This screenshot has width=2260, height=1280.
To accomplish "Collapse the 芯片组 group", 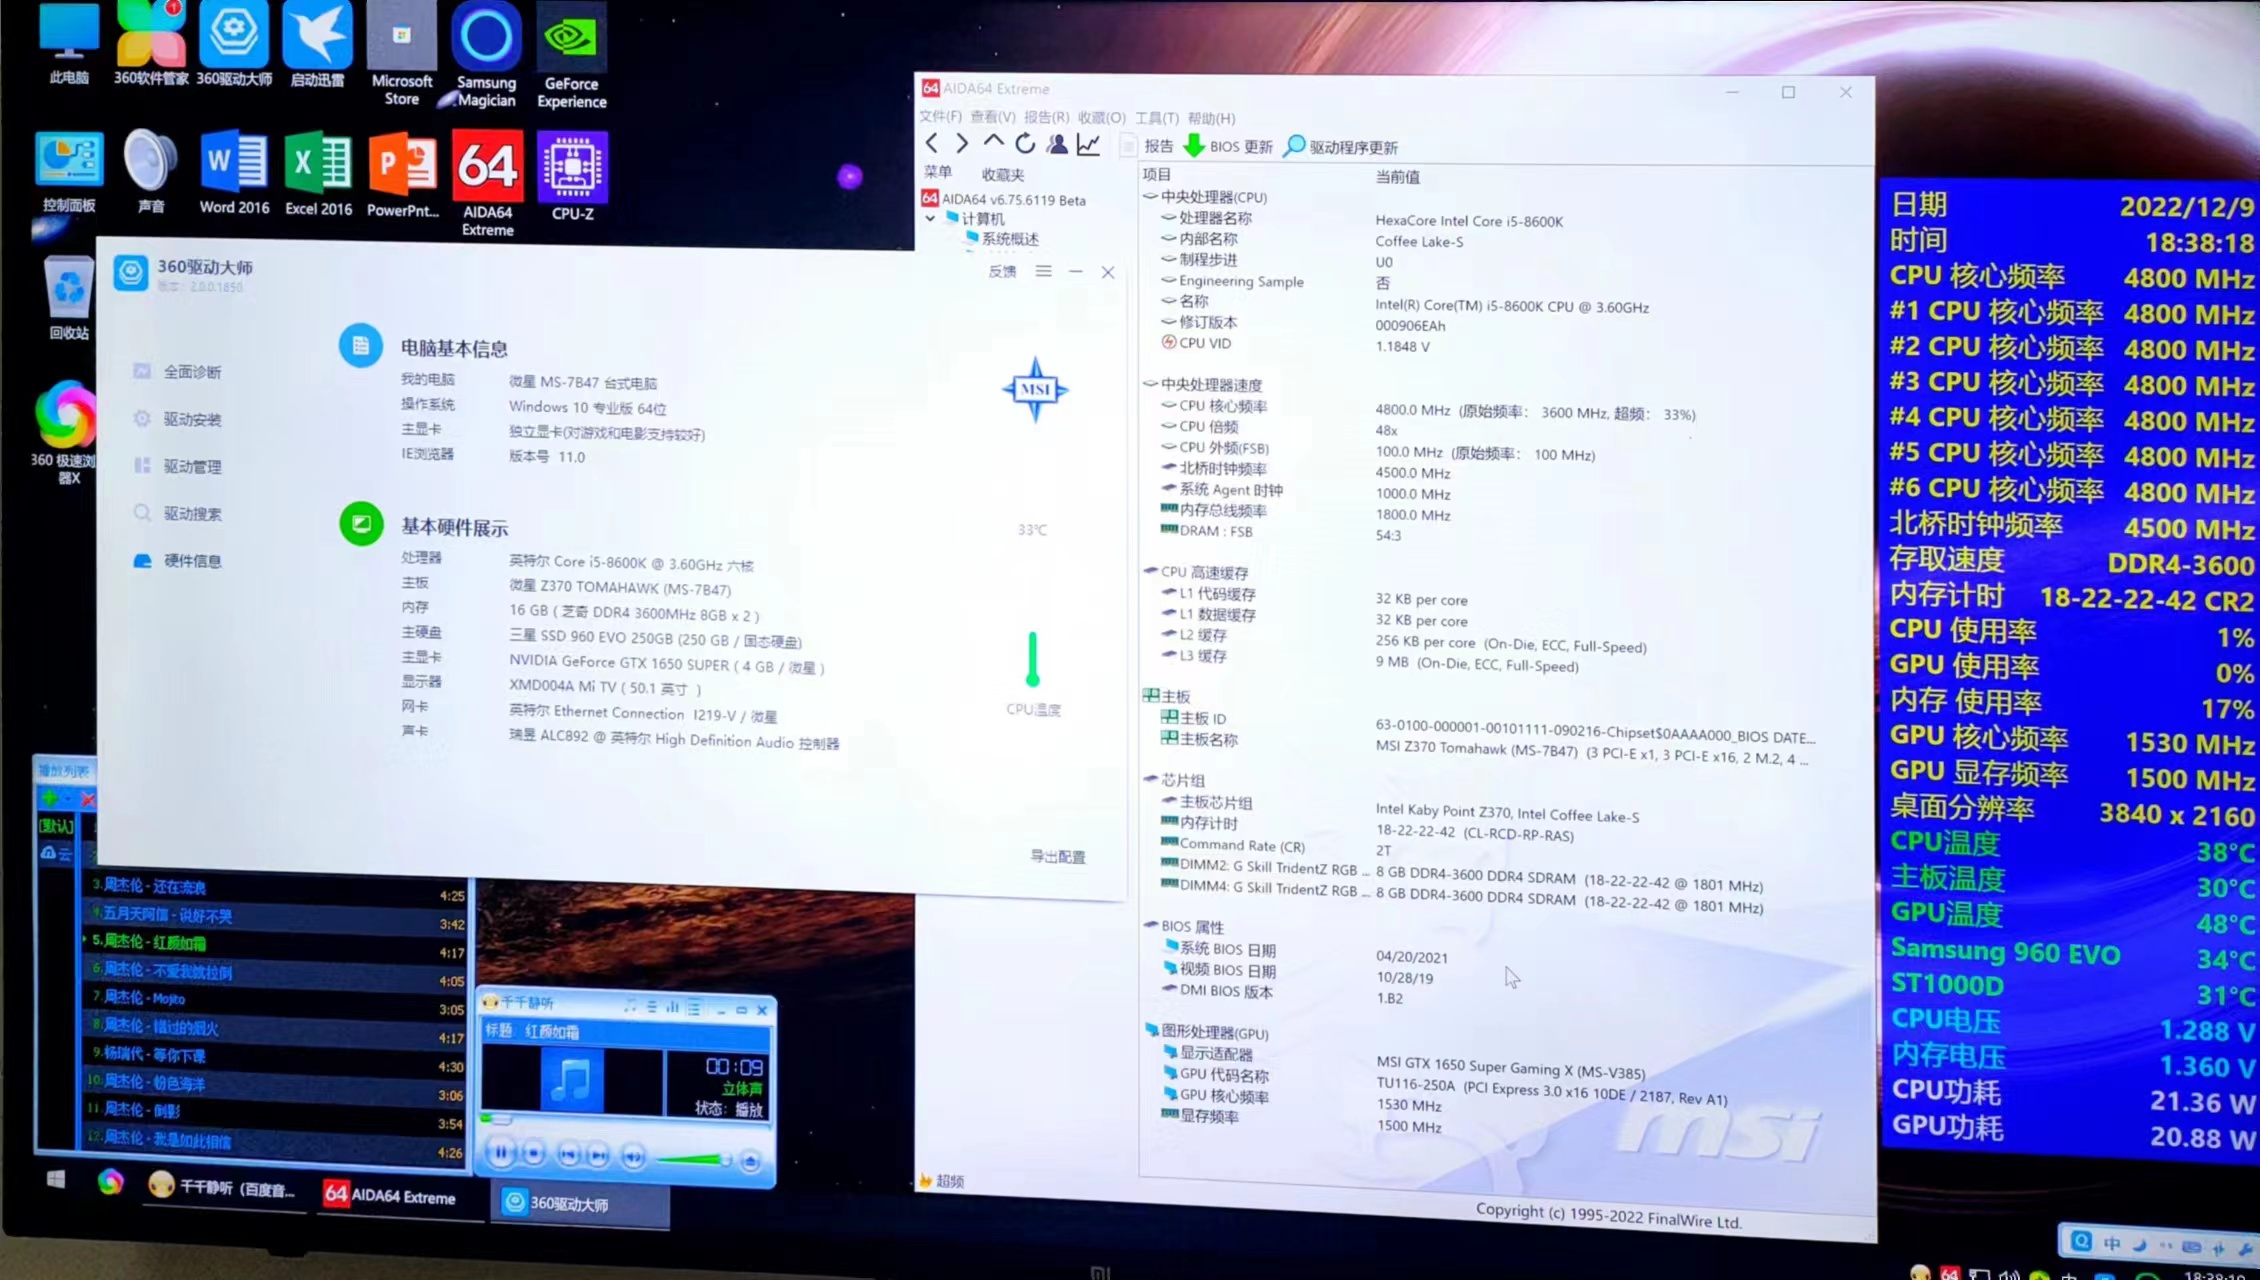I will click(1150, 779).
